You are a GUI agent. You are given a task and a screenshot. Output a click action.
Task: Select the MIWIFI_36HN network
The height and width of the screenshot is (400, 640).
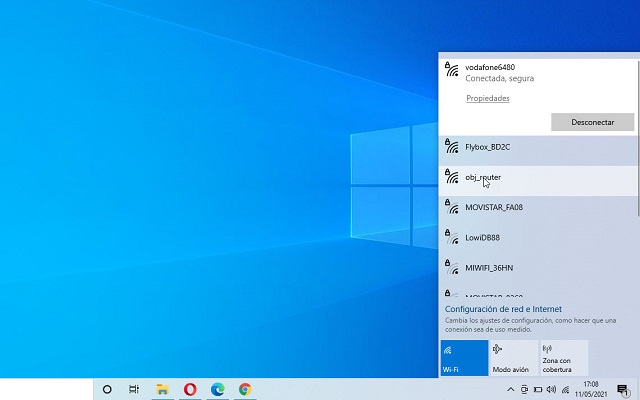point(538,271)
